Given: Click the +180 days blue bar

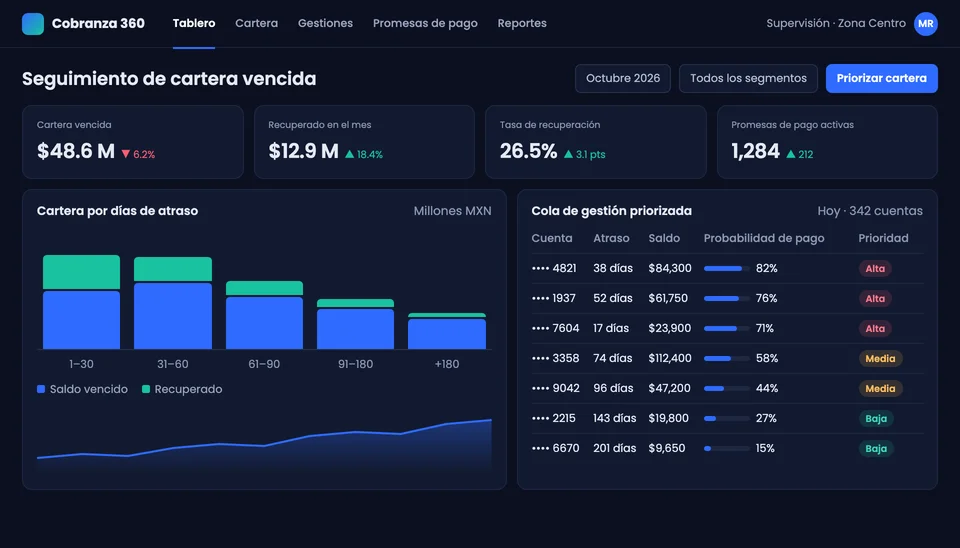Looking at the screenshot, I should coord(447,334).
